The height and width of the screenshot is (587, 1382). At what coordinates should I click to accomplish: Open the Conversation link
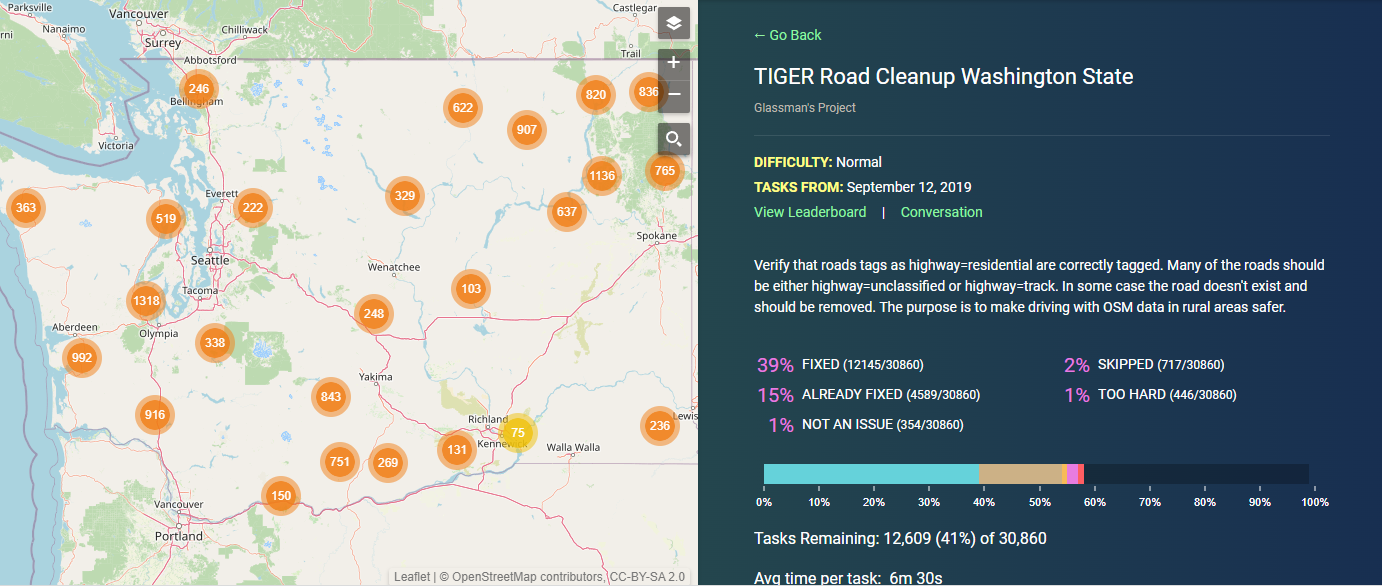(942, 212)
